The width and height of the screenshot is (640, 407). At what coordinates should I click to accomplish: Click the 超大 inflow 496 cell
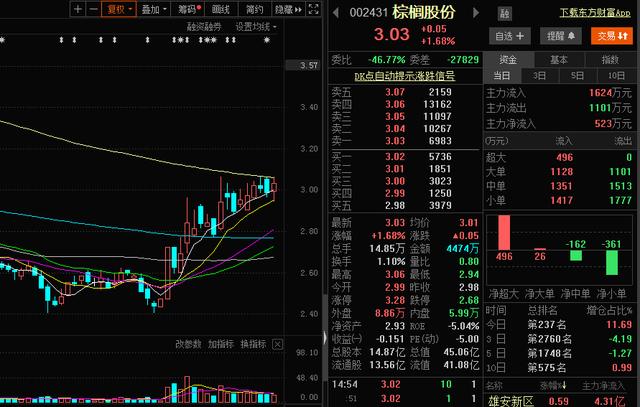(564, 158)
